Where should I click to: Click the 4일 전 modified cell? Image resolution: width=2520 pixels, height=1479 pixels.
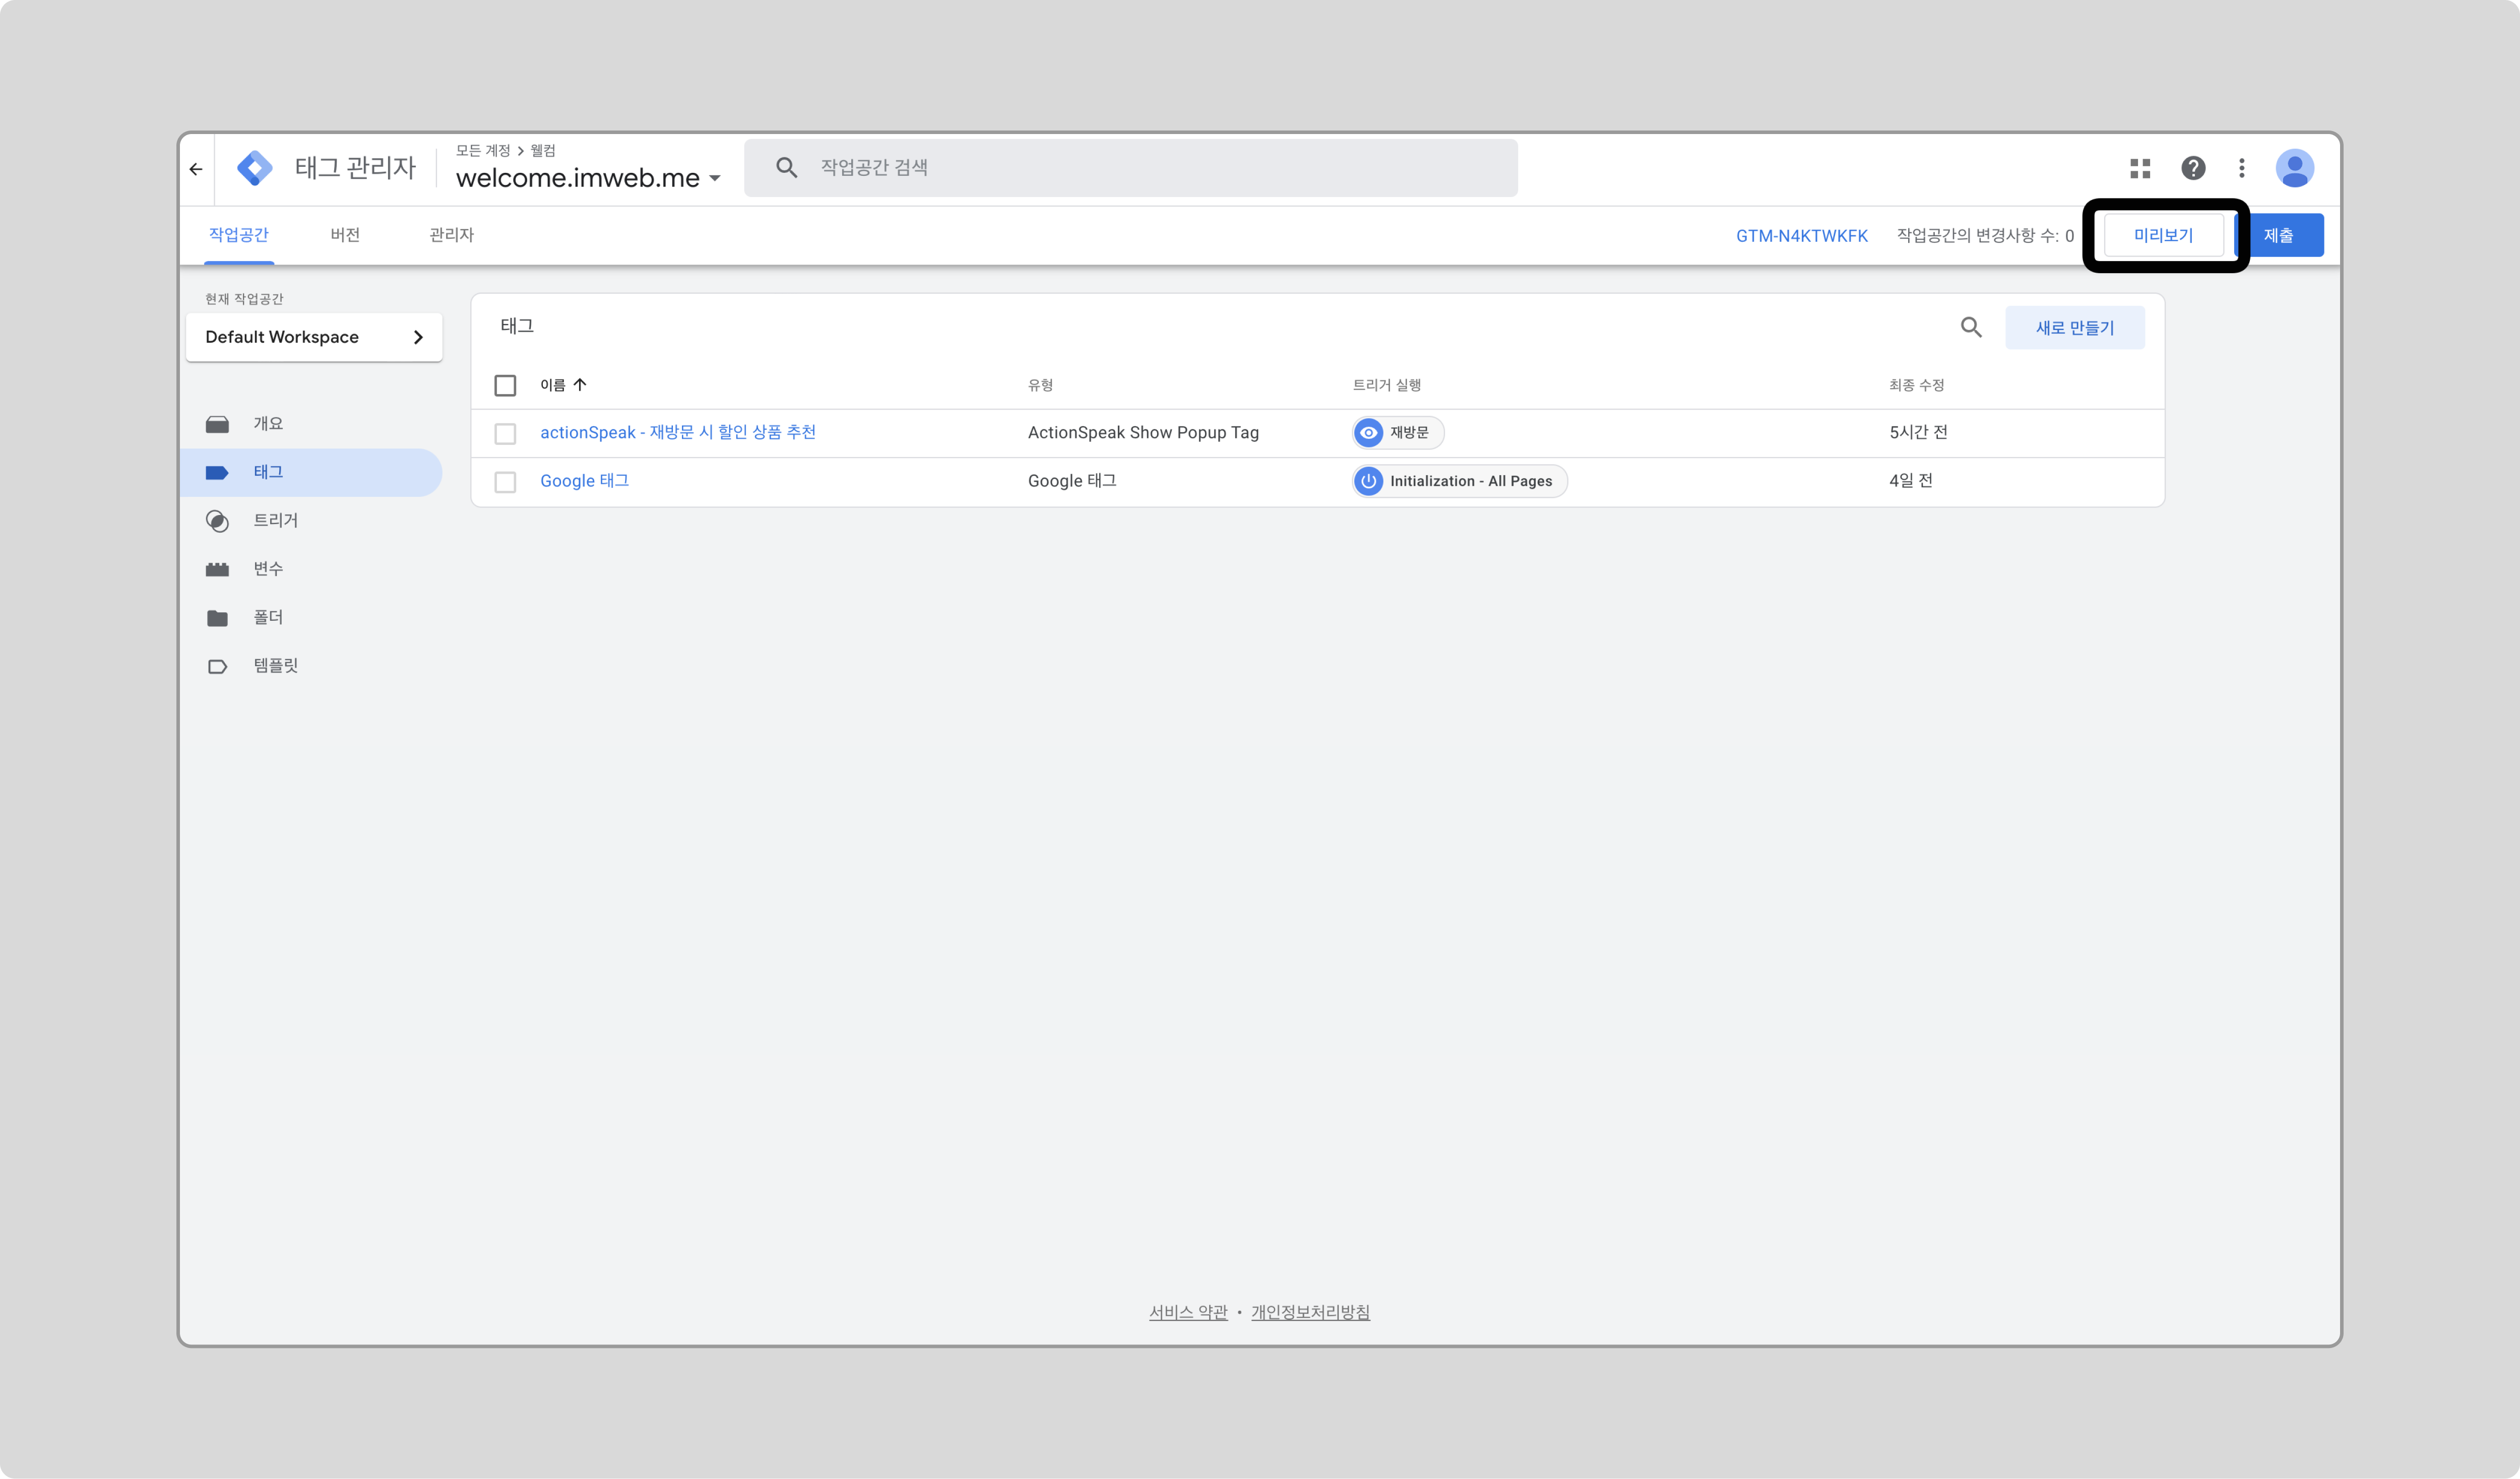point(1910,481)
